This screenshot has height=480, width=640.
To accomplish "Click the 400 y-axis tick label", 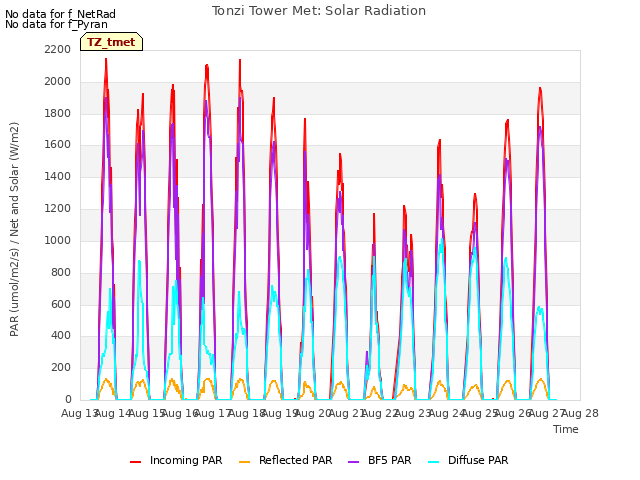I will tap(61, 336).
